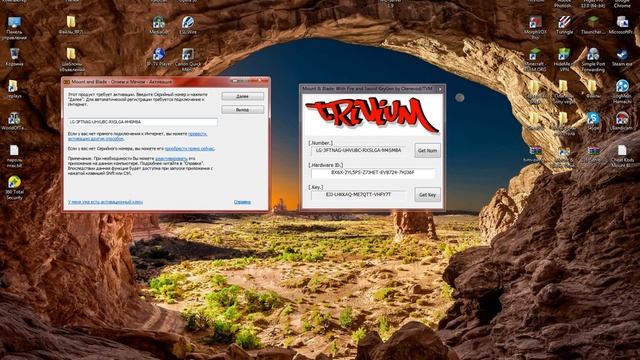Follow the 'деактивировать' link in the note
The width and height of the screenshot is (640, 360).
tap(171, 158)
